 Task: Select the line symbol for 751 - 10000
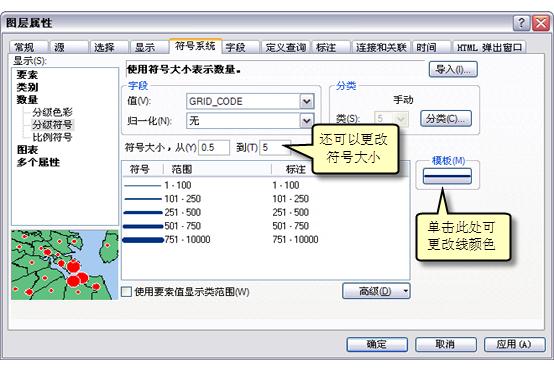143,240
